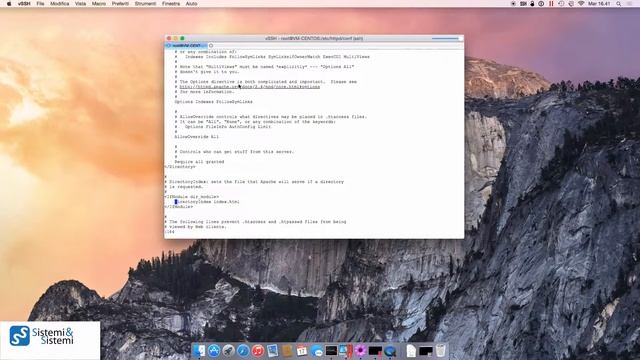Click the lock icon in menu bar
This screenshot has height=360, width=640.
532,4
